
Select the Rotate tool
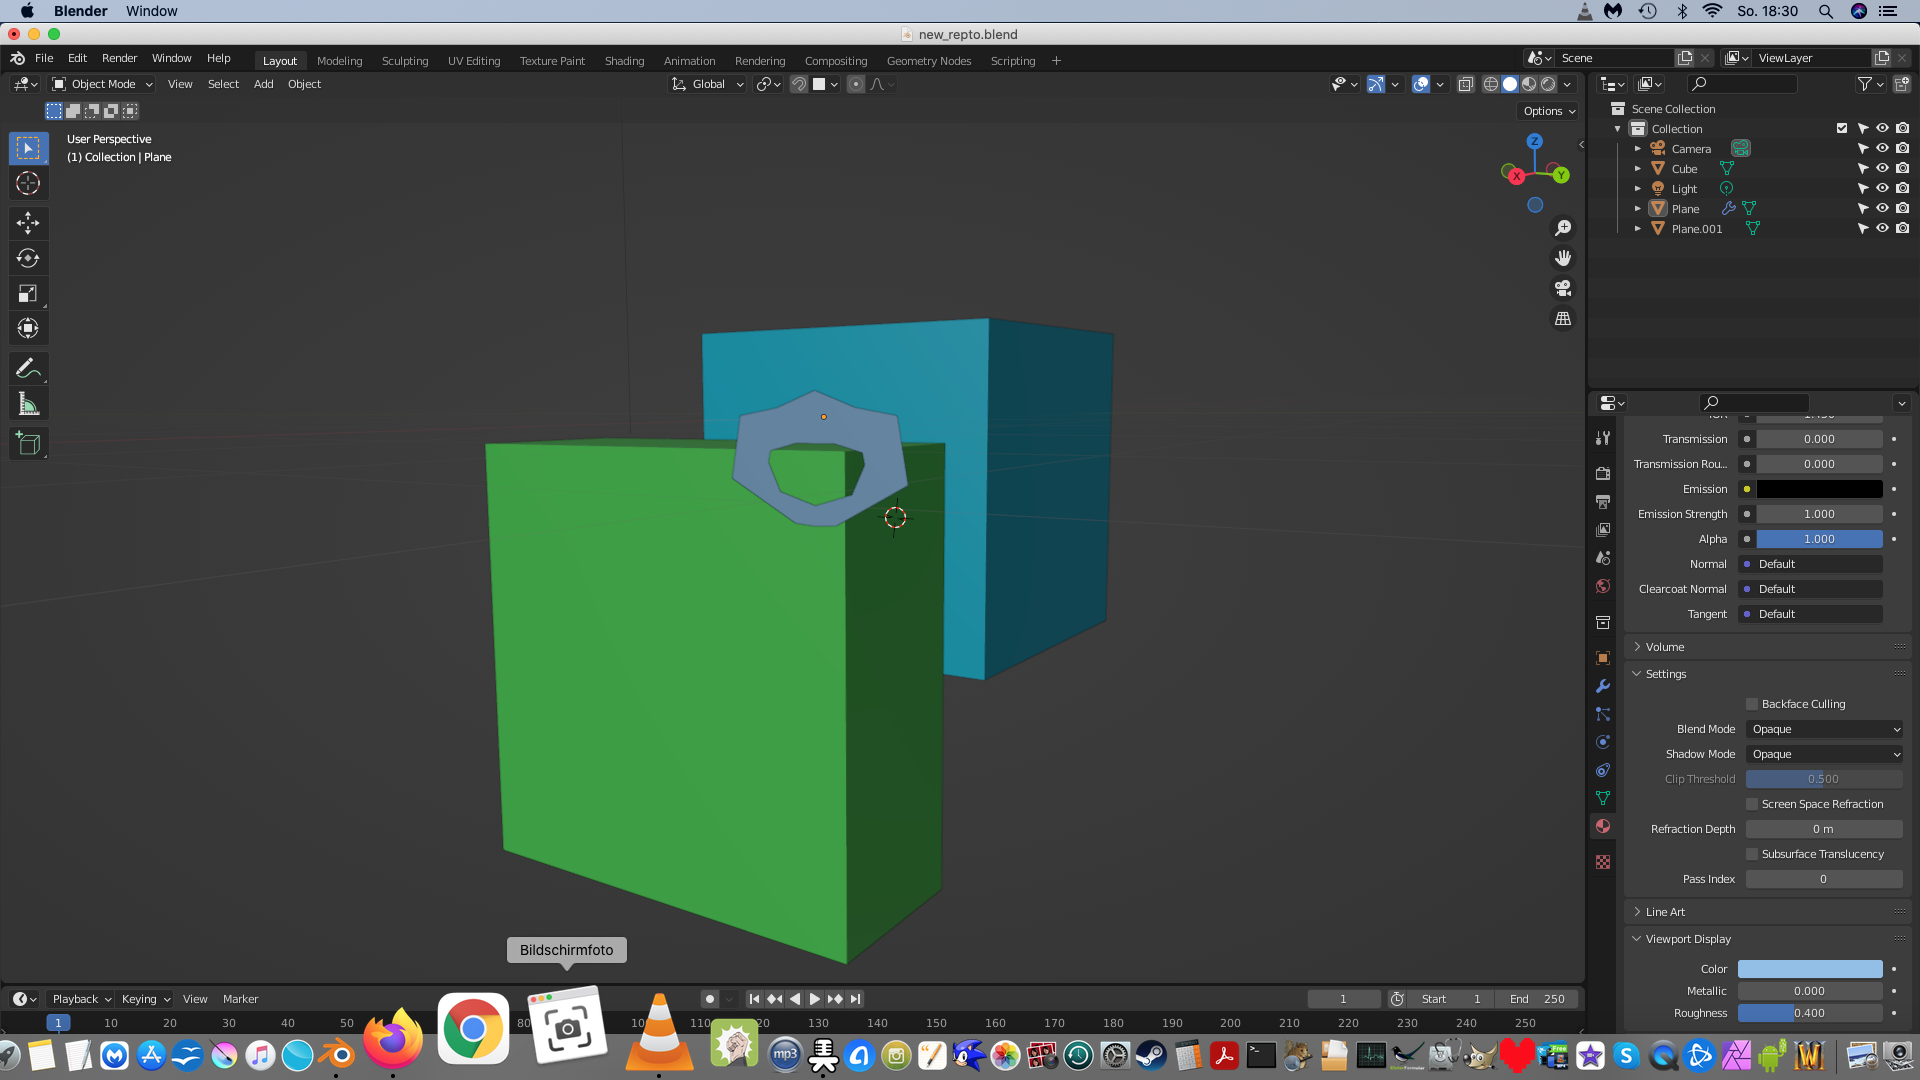click(28, 258)
